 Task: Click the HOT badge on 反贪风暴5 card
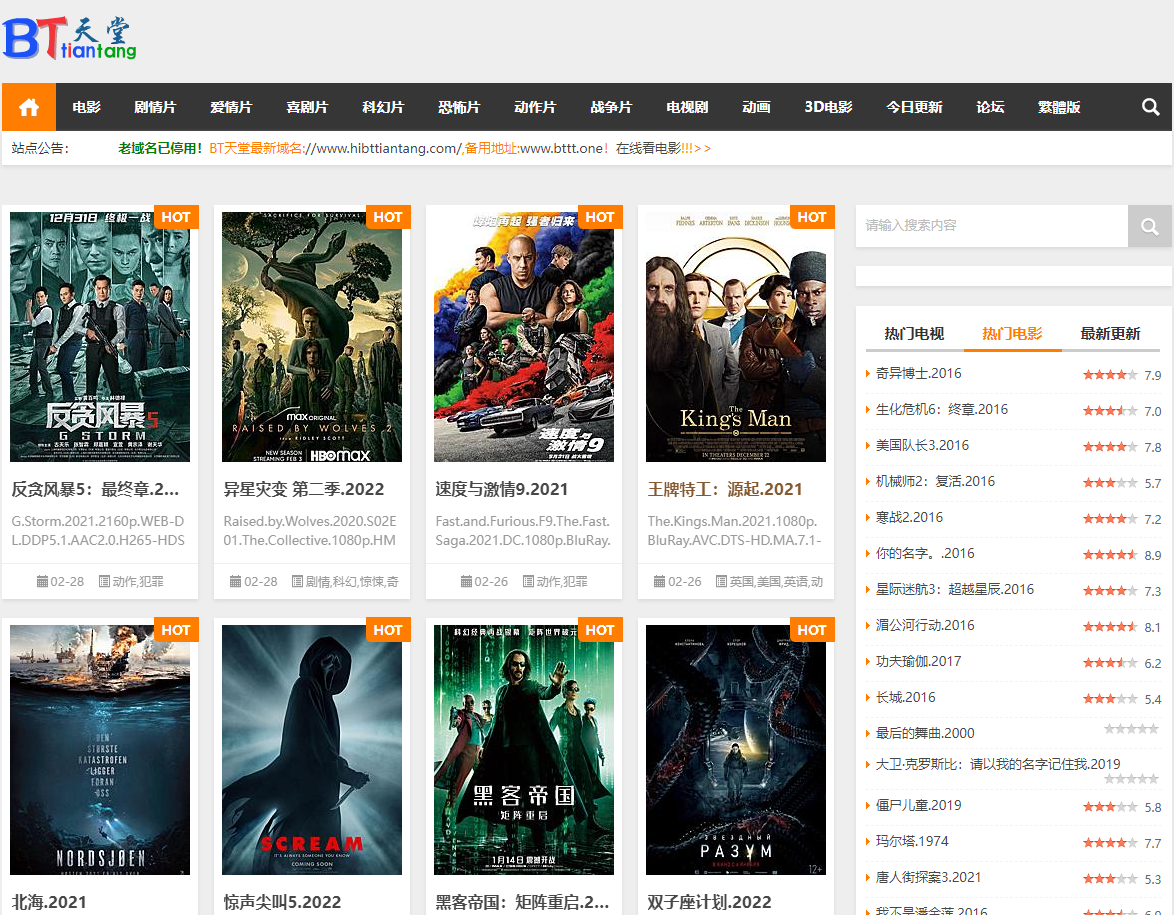point(176,217)
